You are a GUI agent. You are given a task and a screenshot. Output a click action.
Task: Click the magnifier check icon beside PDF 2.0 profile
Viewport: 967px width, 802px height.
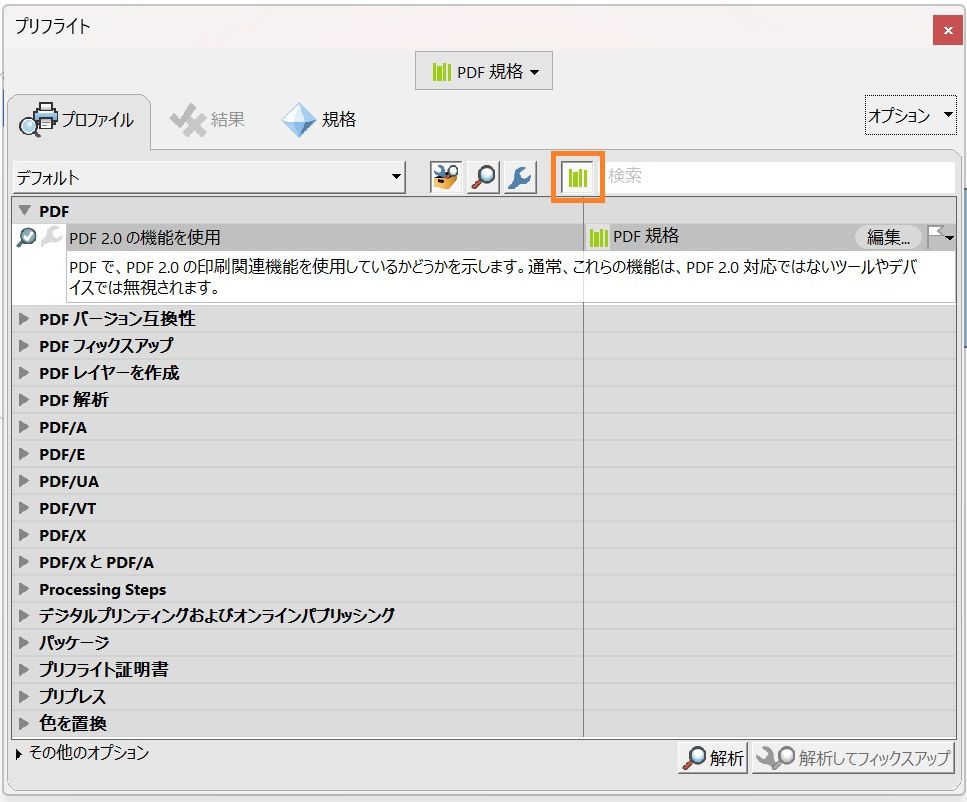point(27,237)
